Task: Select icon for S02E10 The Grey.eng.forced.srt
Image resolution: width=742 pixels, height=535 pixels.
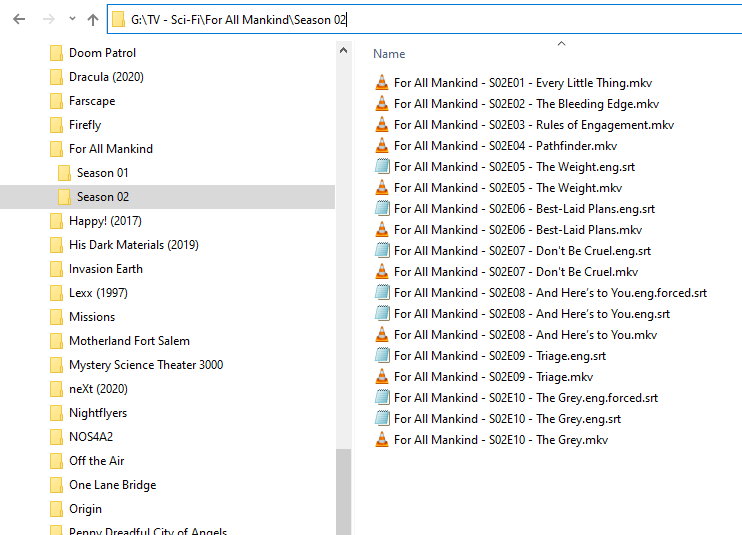Action: (382, 398)
